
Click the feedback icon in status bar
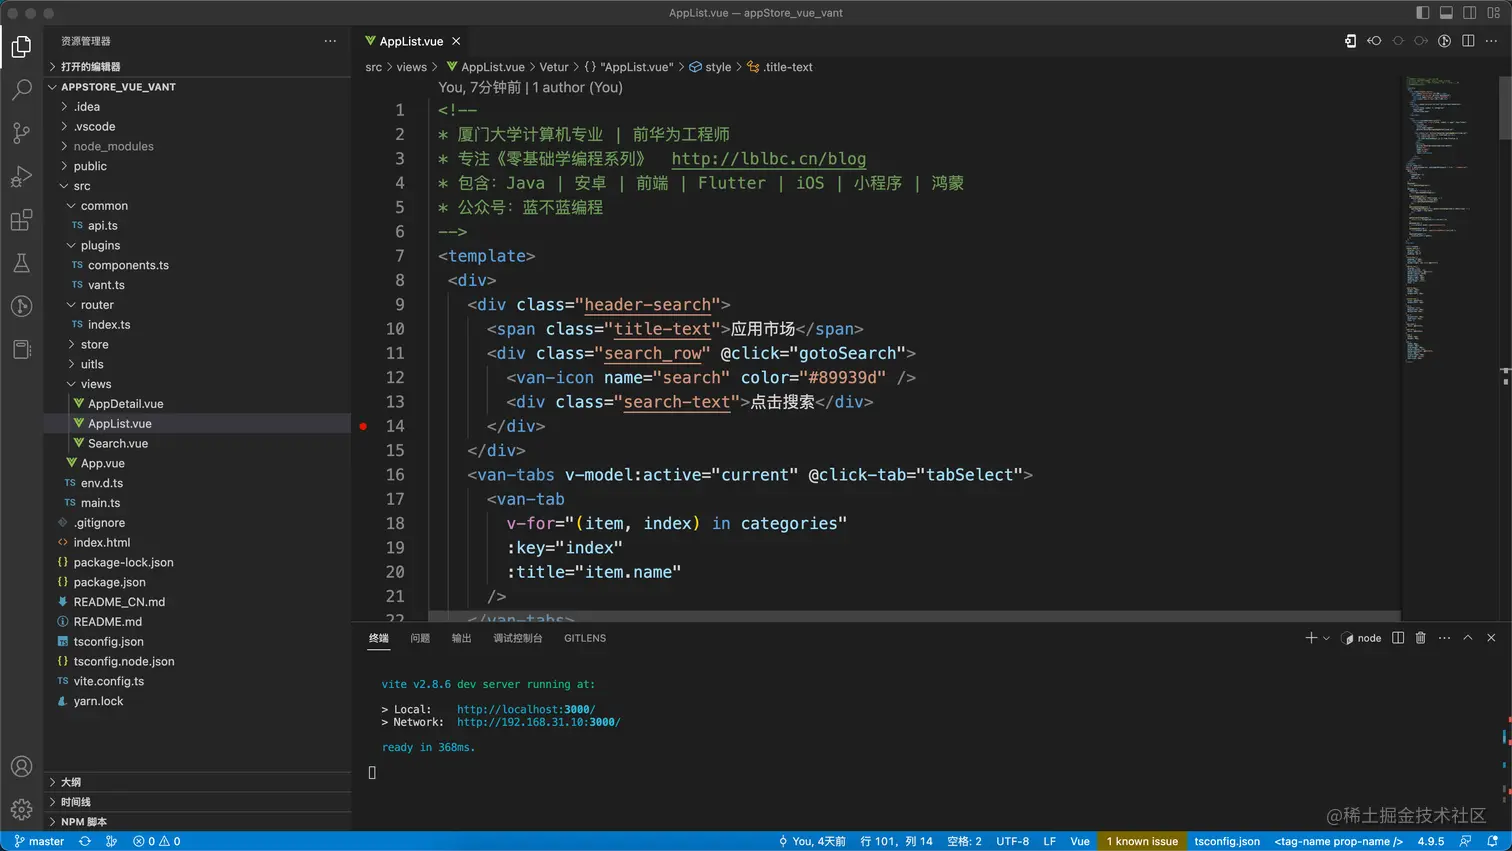pyautogui.click(x=1465, y=841)
